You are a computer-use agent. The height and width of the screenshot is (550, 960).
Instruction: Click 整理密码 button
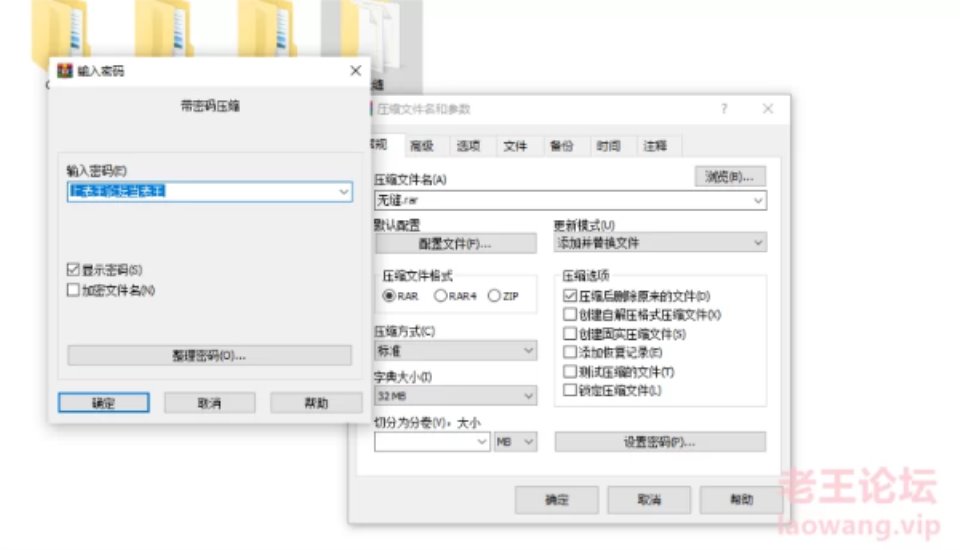point(209,355)
